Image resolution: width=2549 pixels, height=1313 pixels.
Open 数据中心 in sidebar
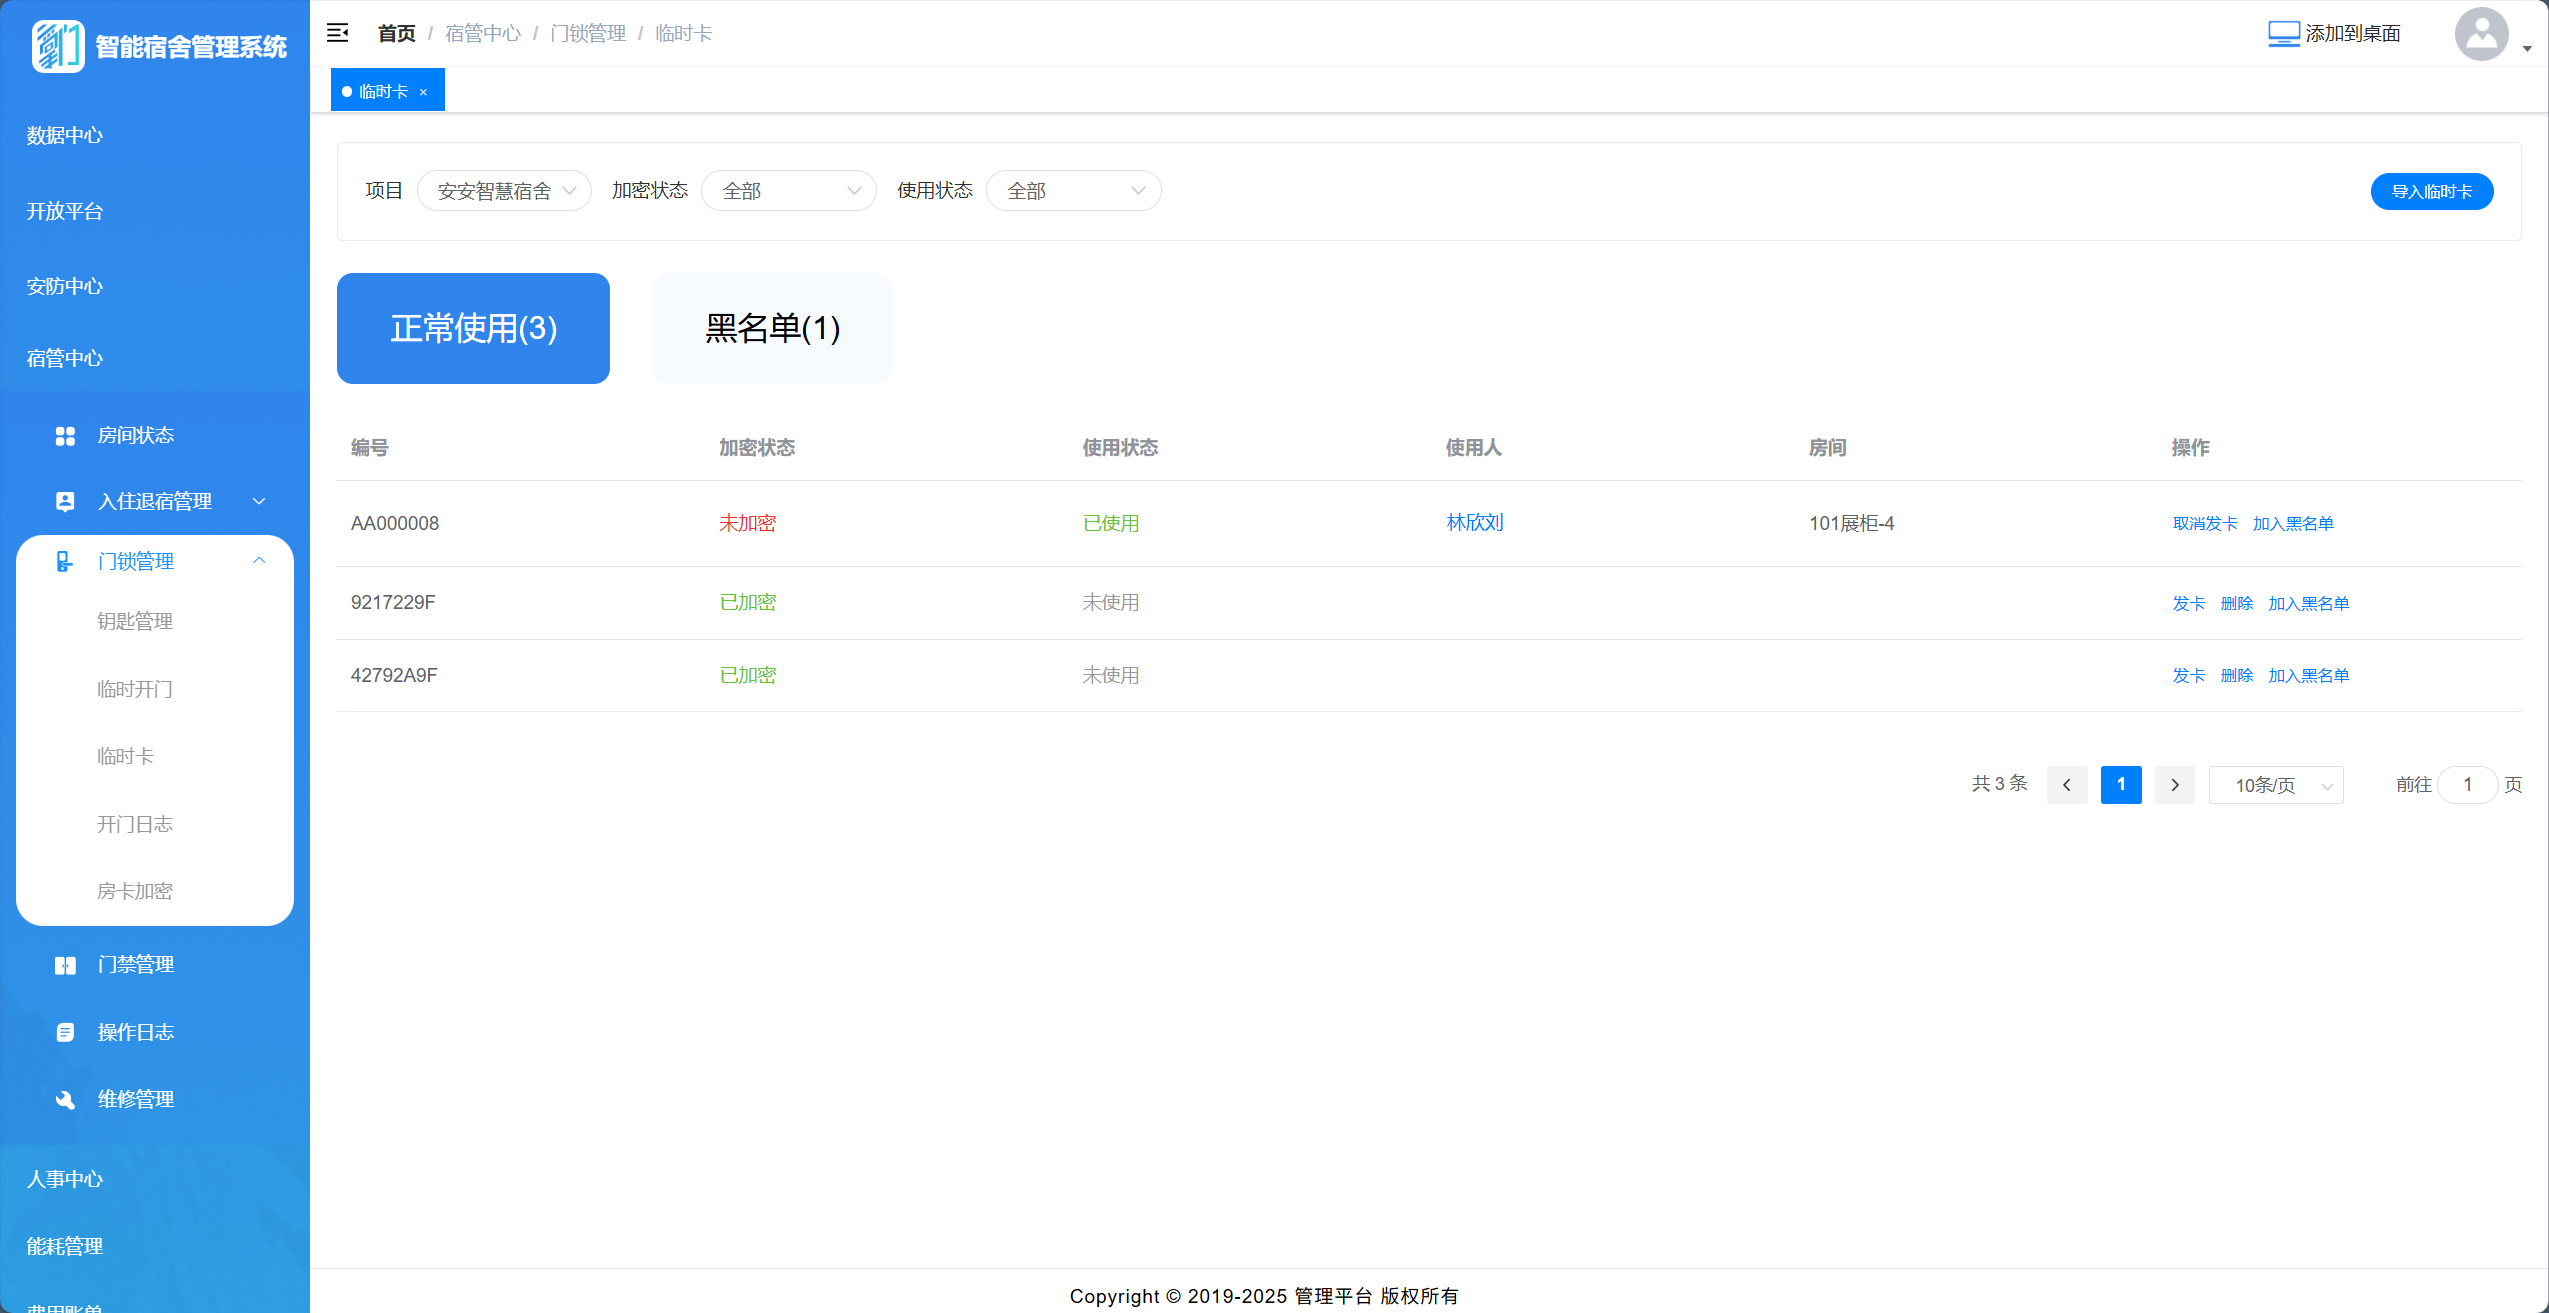65,135
